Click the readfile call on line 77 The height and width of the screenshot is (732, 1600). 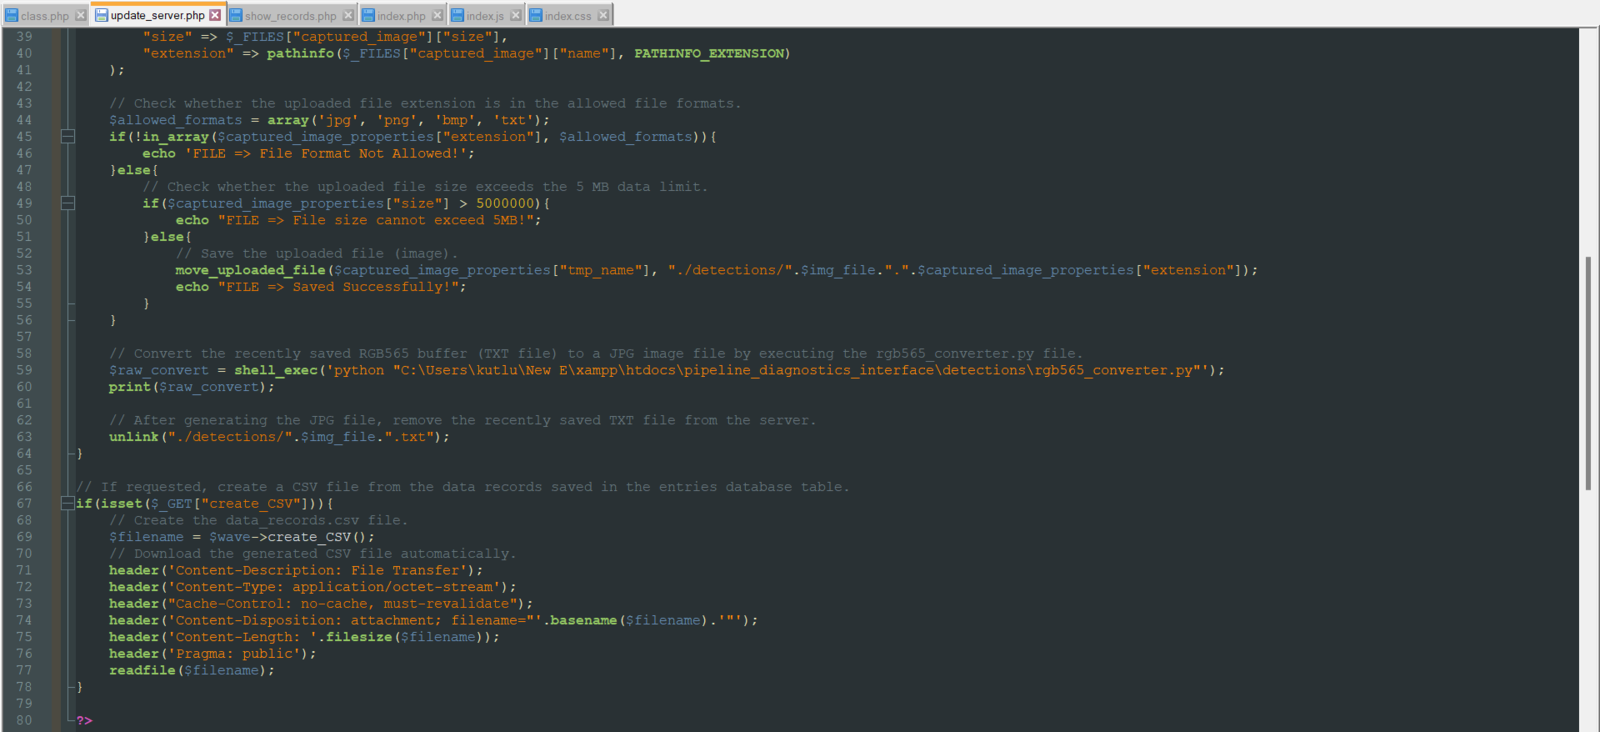142,670
